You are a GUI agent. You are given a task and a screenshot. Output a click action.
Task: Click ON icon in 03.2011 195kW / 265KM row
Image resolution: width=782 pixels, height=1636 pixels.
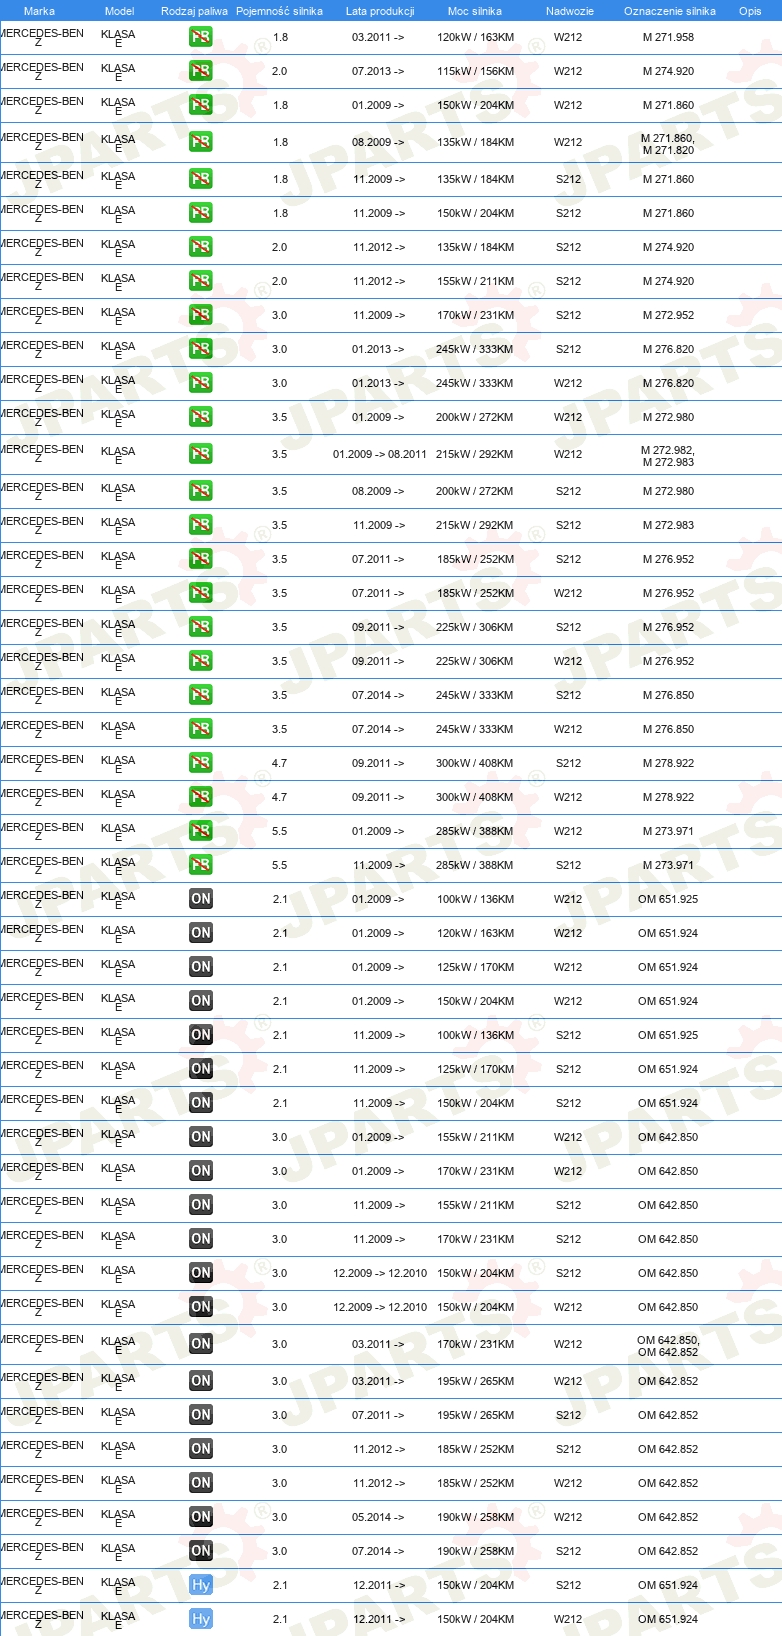coord(201,1381)
